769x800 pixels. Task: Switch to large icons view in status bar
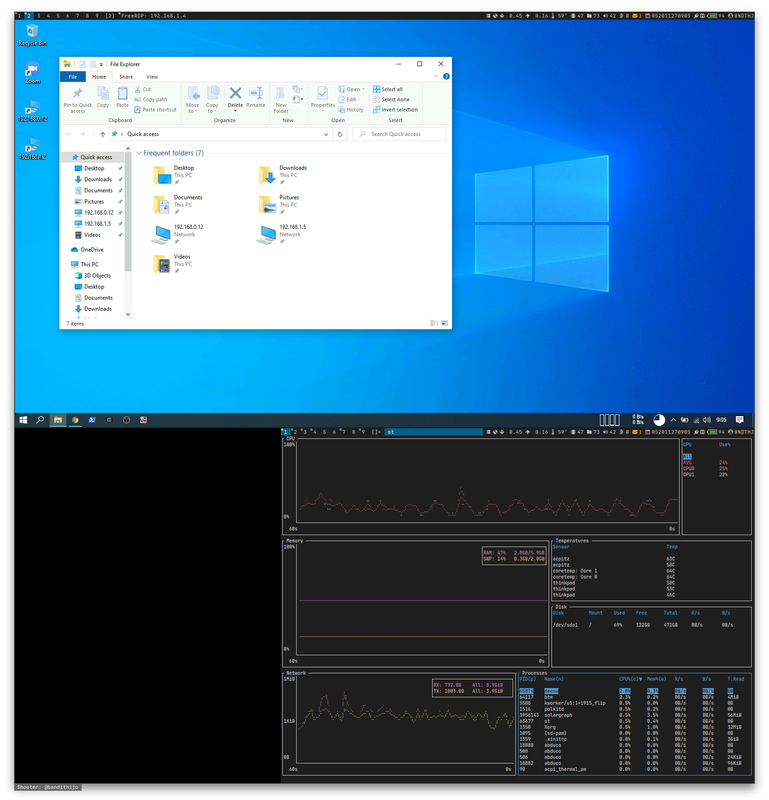coord(445,324)
